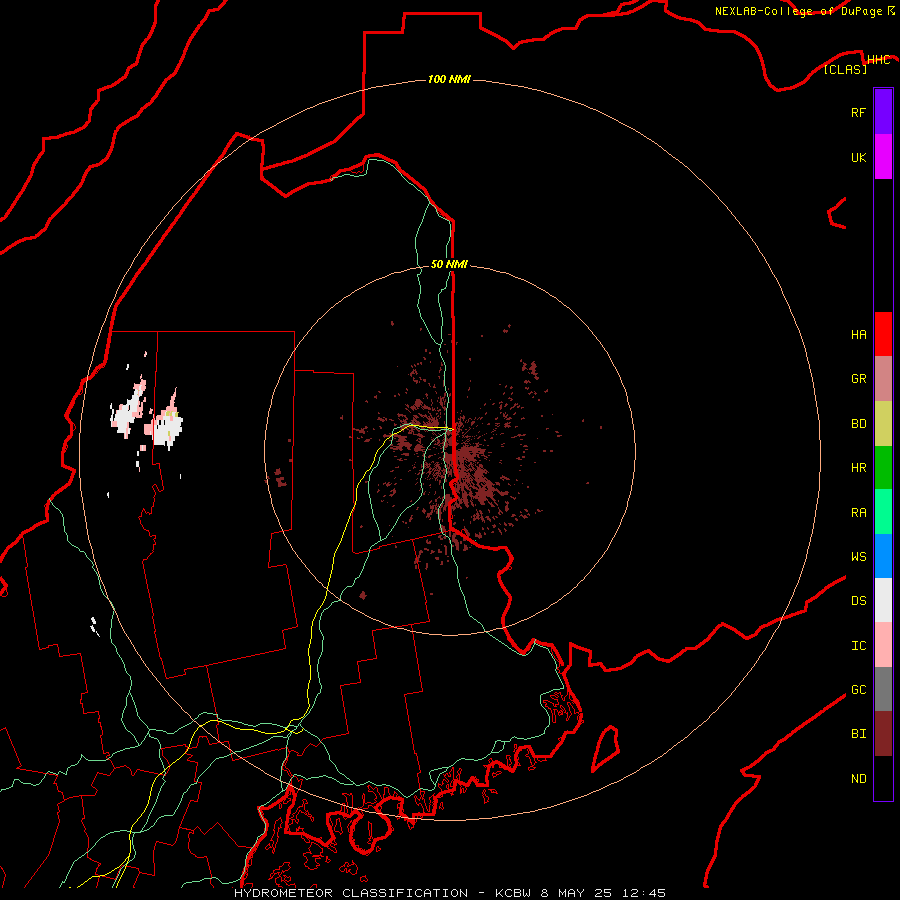The image size is (900, 900).
Task: Click the 100 NMI range ring label
Action: click(x=449, y=79)
